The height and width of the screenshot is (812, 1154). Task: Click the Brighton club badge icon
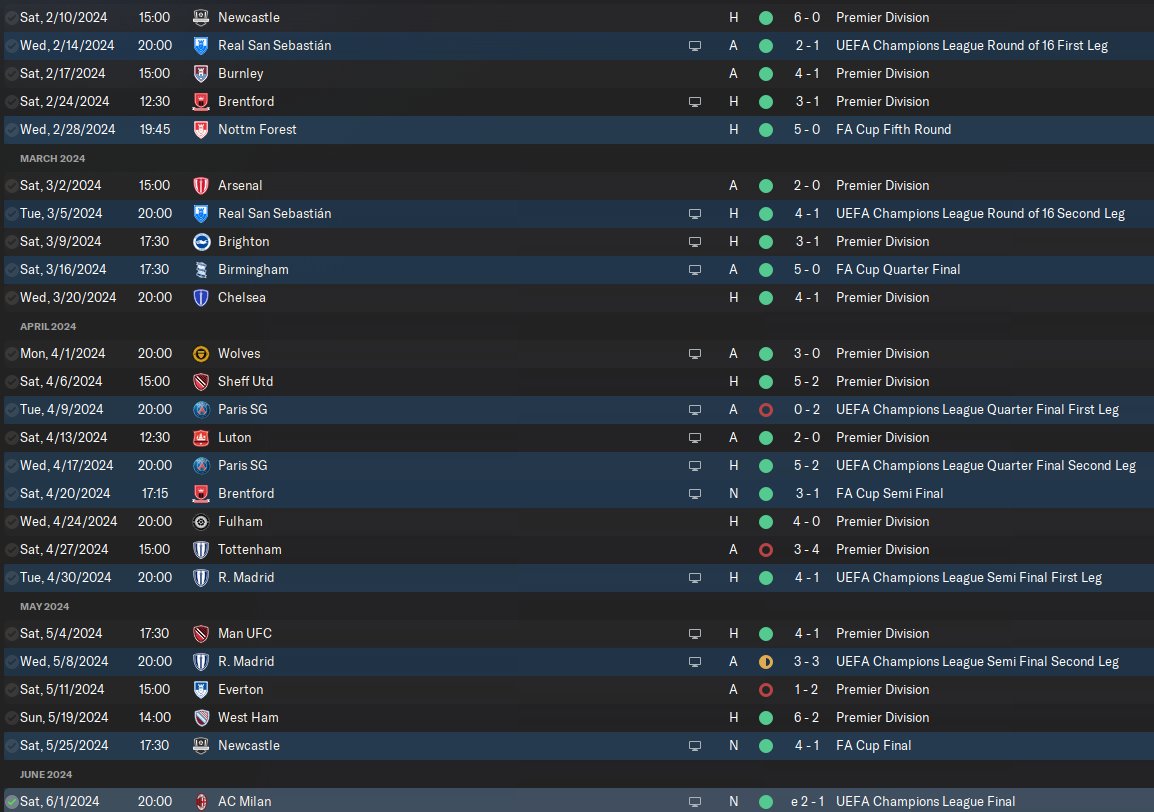pos(200,241)
